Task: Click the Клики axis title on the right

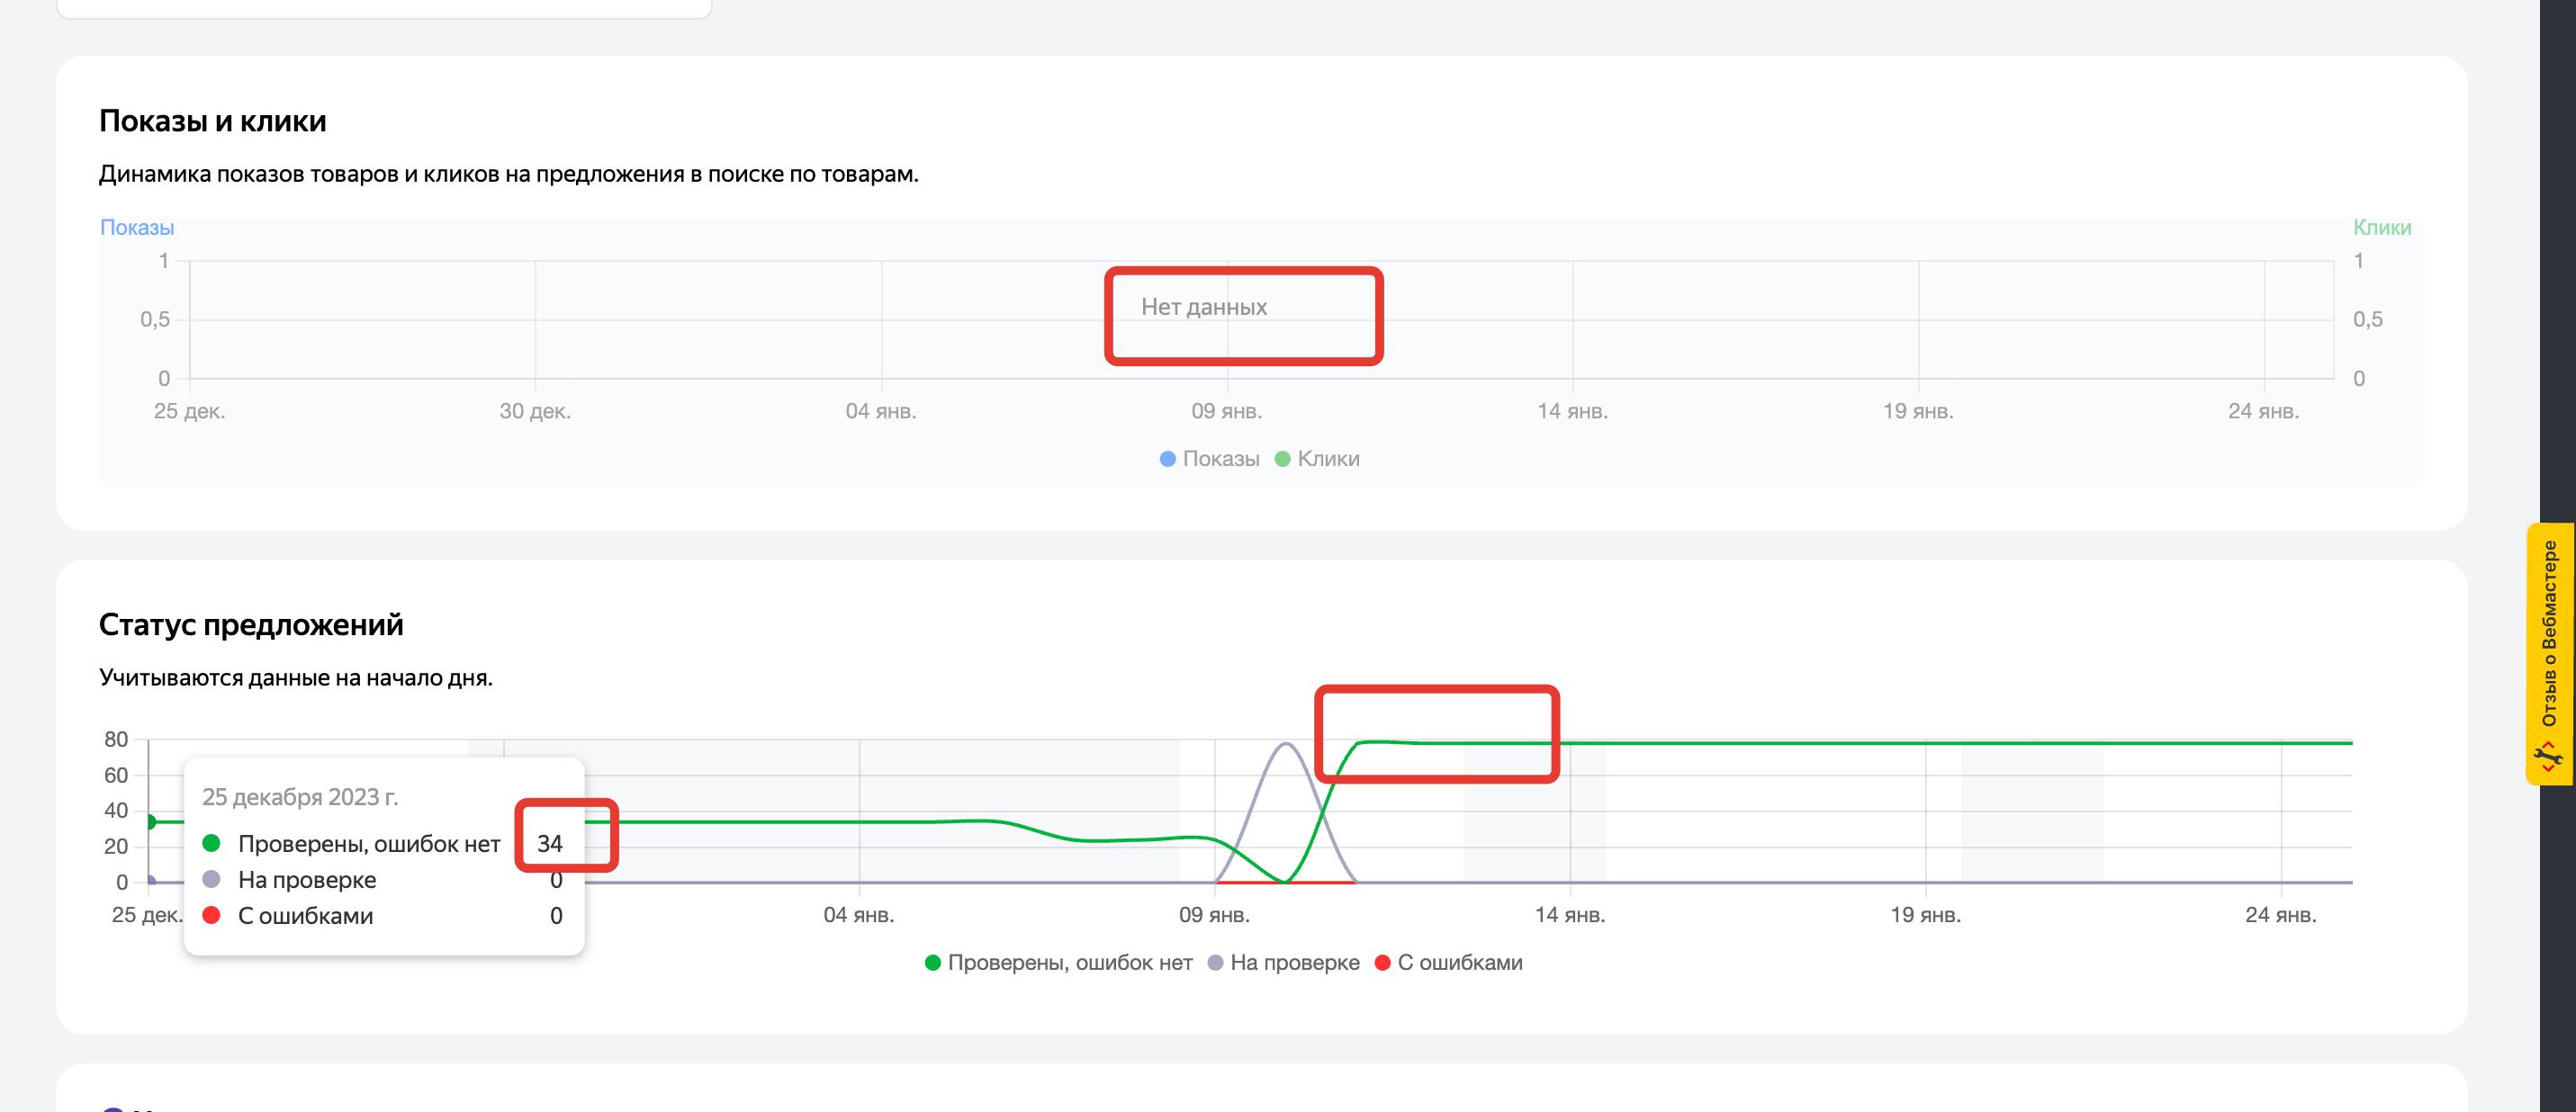Action: point(2382,228)
